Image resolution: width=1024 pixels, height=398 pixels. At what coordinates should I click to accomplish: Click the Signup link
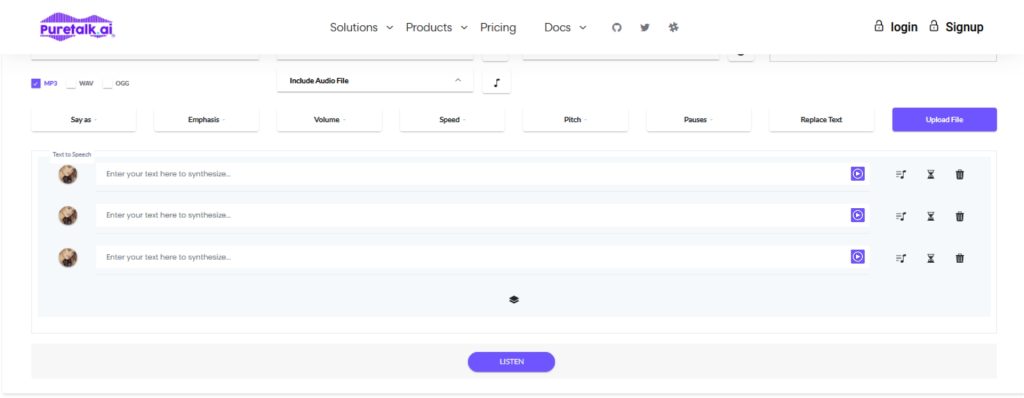tap(956, 27)
